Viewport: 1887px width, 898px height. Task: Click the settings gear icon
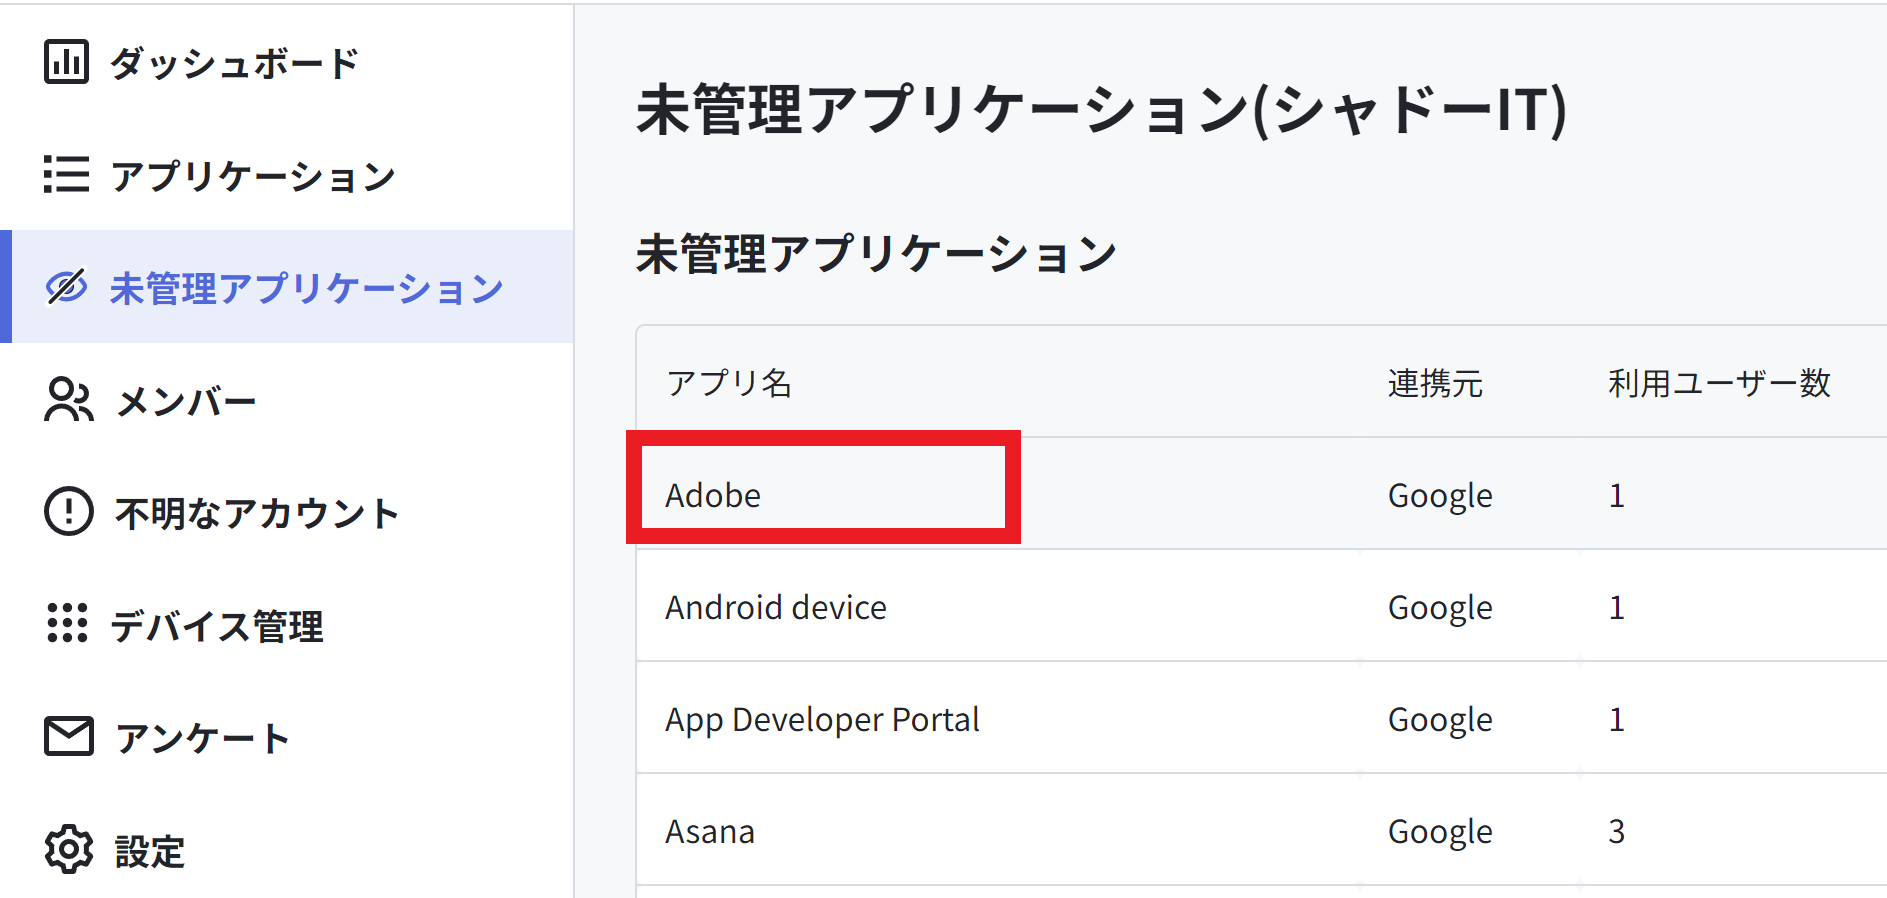click(68, 849)
